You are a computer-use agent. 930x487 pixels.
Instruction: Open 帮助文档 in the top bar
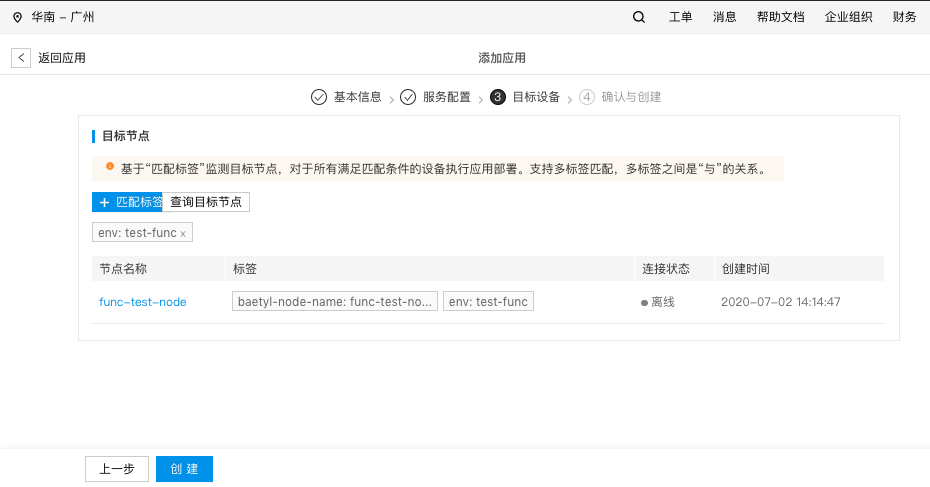point(781,17)
